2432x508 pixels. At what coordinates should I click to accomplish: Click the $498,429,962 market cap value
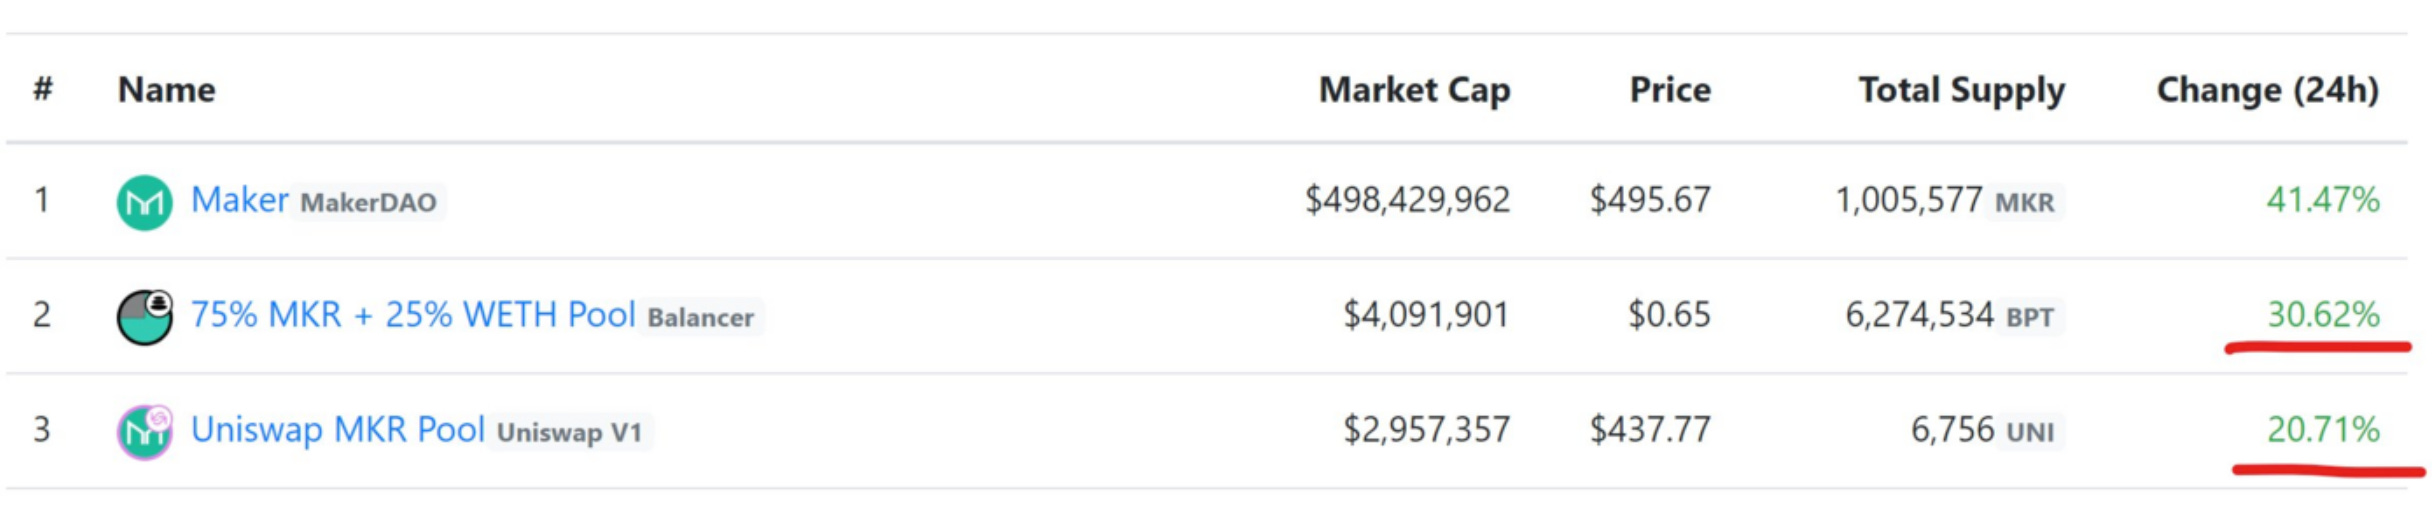[1407, 200]
